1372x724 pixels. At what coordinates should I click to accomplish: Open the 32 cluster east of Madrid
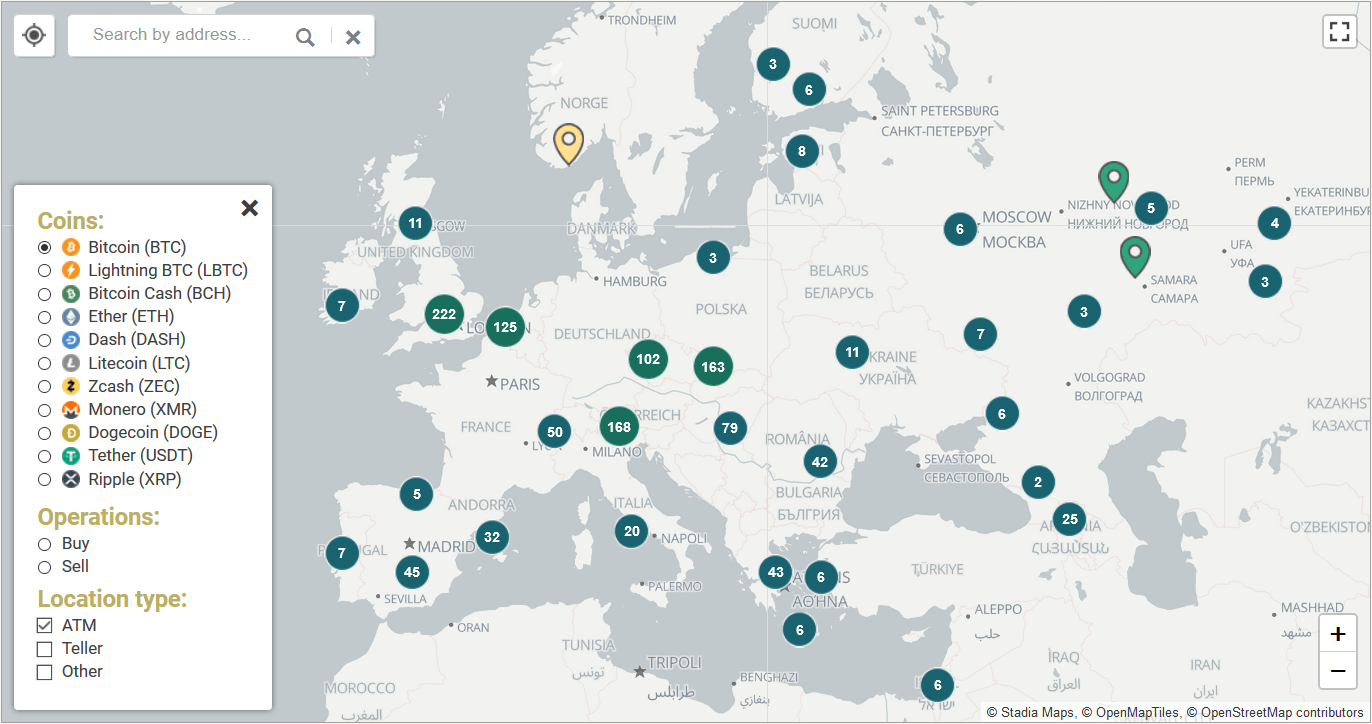coord(491,537)
